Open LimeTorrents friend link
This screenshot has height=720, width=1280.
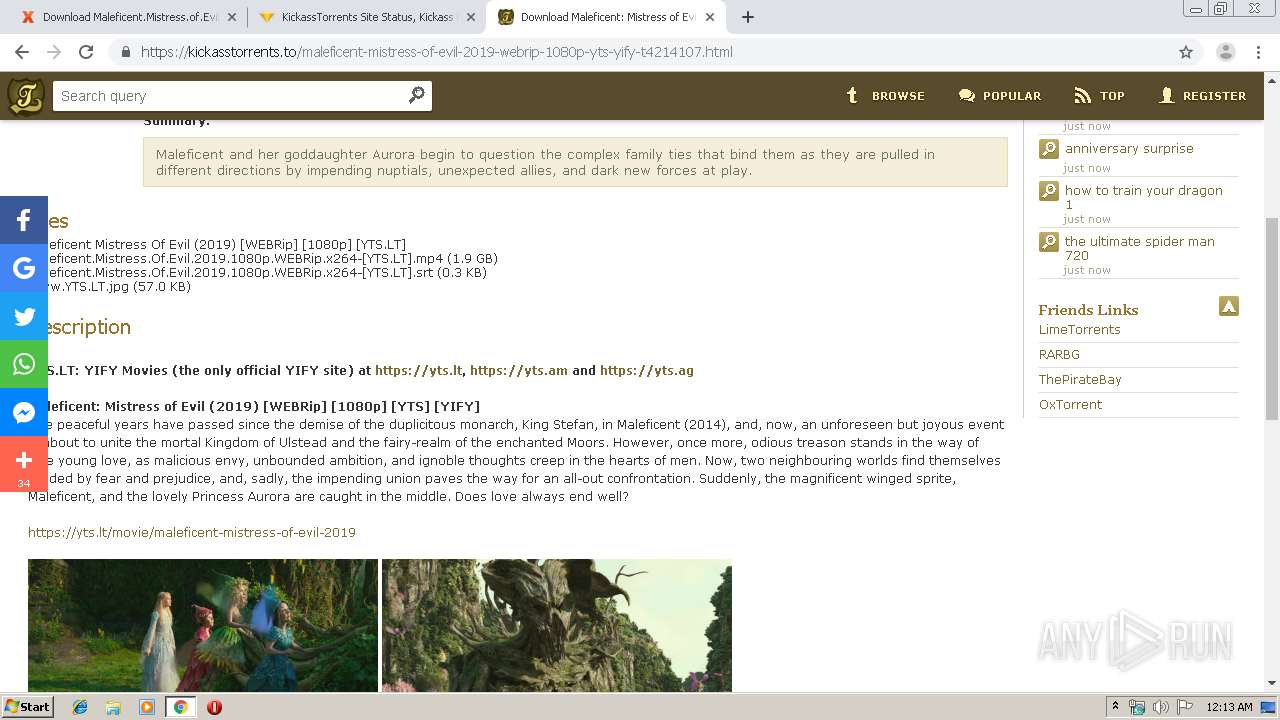pos(1079,329)
